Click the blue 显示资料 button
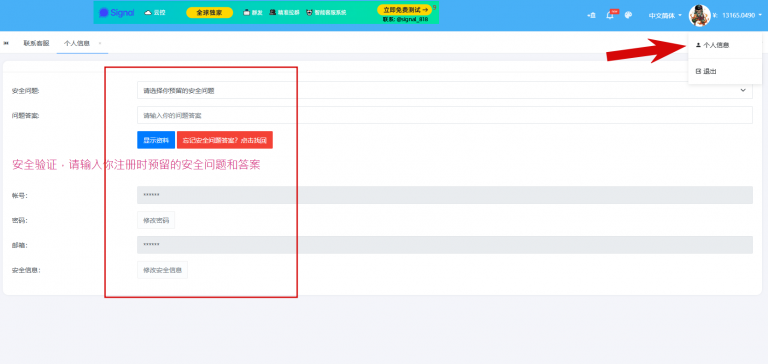This screenshot has width=768, height=364. (156, 140)
